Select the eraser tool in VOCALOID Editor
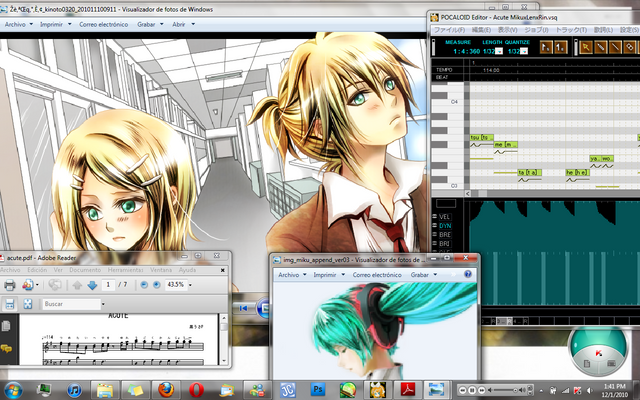The image size is (640, 400). click(630, 47)
